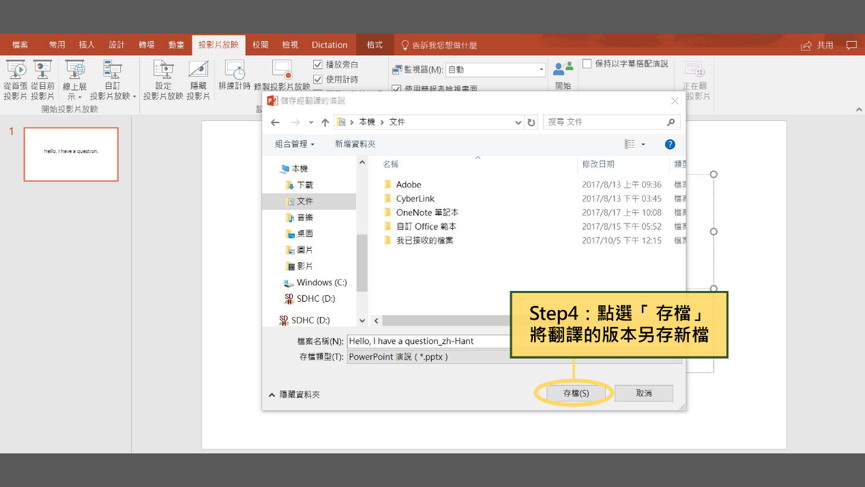Click the 檔案名稱 input field

pyautogui.click(x=429, y=341)
